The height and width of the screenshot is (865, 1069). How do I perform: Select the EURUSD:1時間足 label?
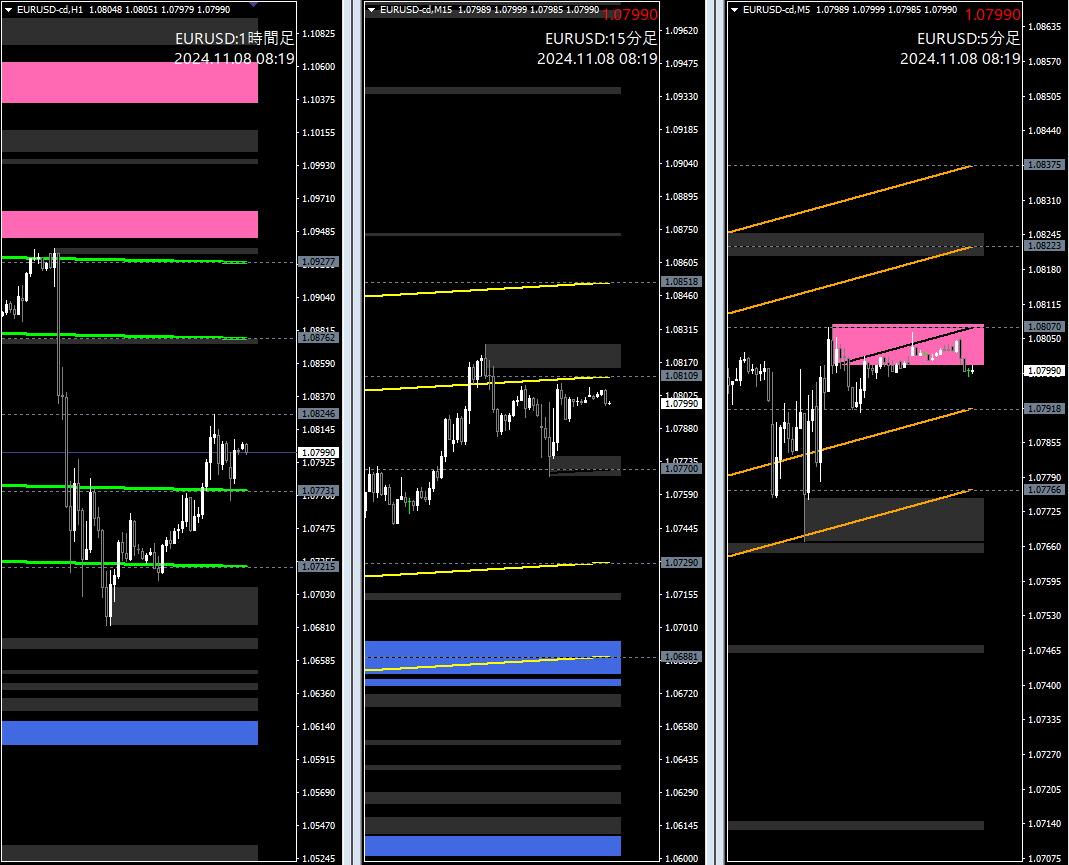pyautogui.click(x=235, y=38)
